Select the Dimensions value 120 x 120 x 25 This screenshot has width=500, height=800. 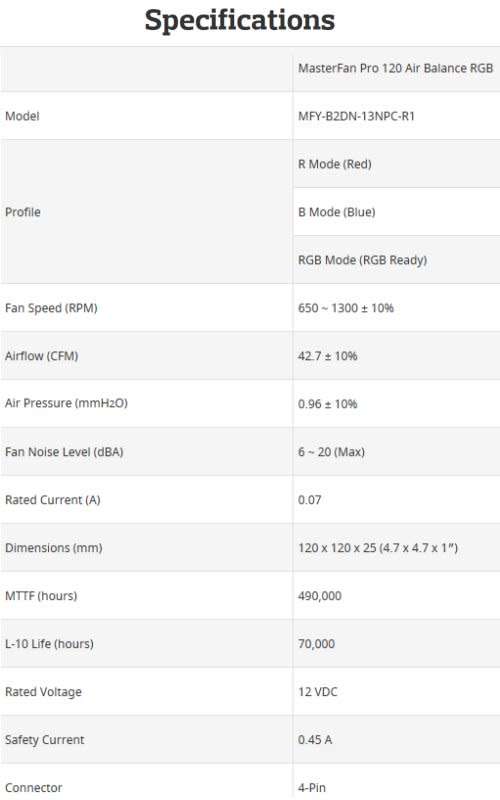378,548
